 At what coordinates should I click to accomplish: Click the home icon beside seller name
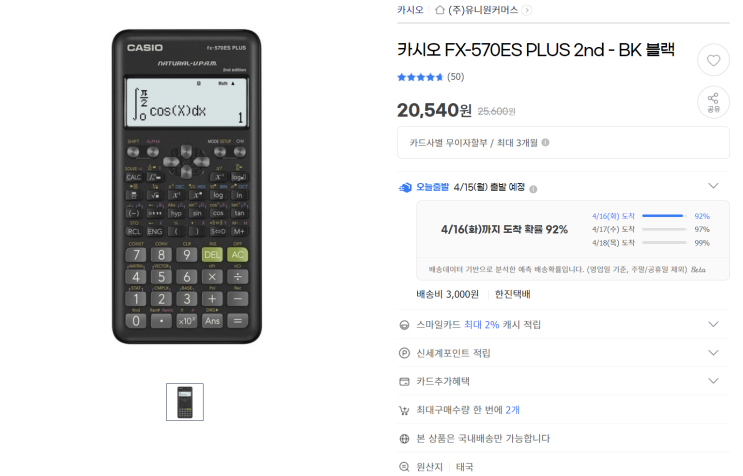(440, 9)
